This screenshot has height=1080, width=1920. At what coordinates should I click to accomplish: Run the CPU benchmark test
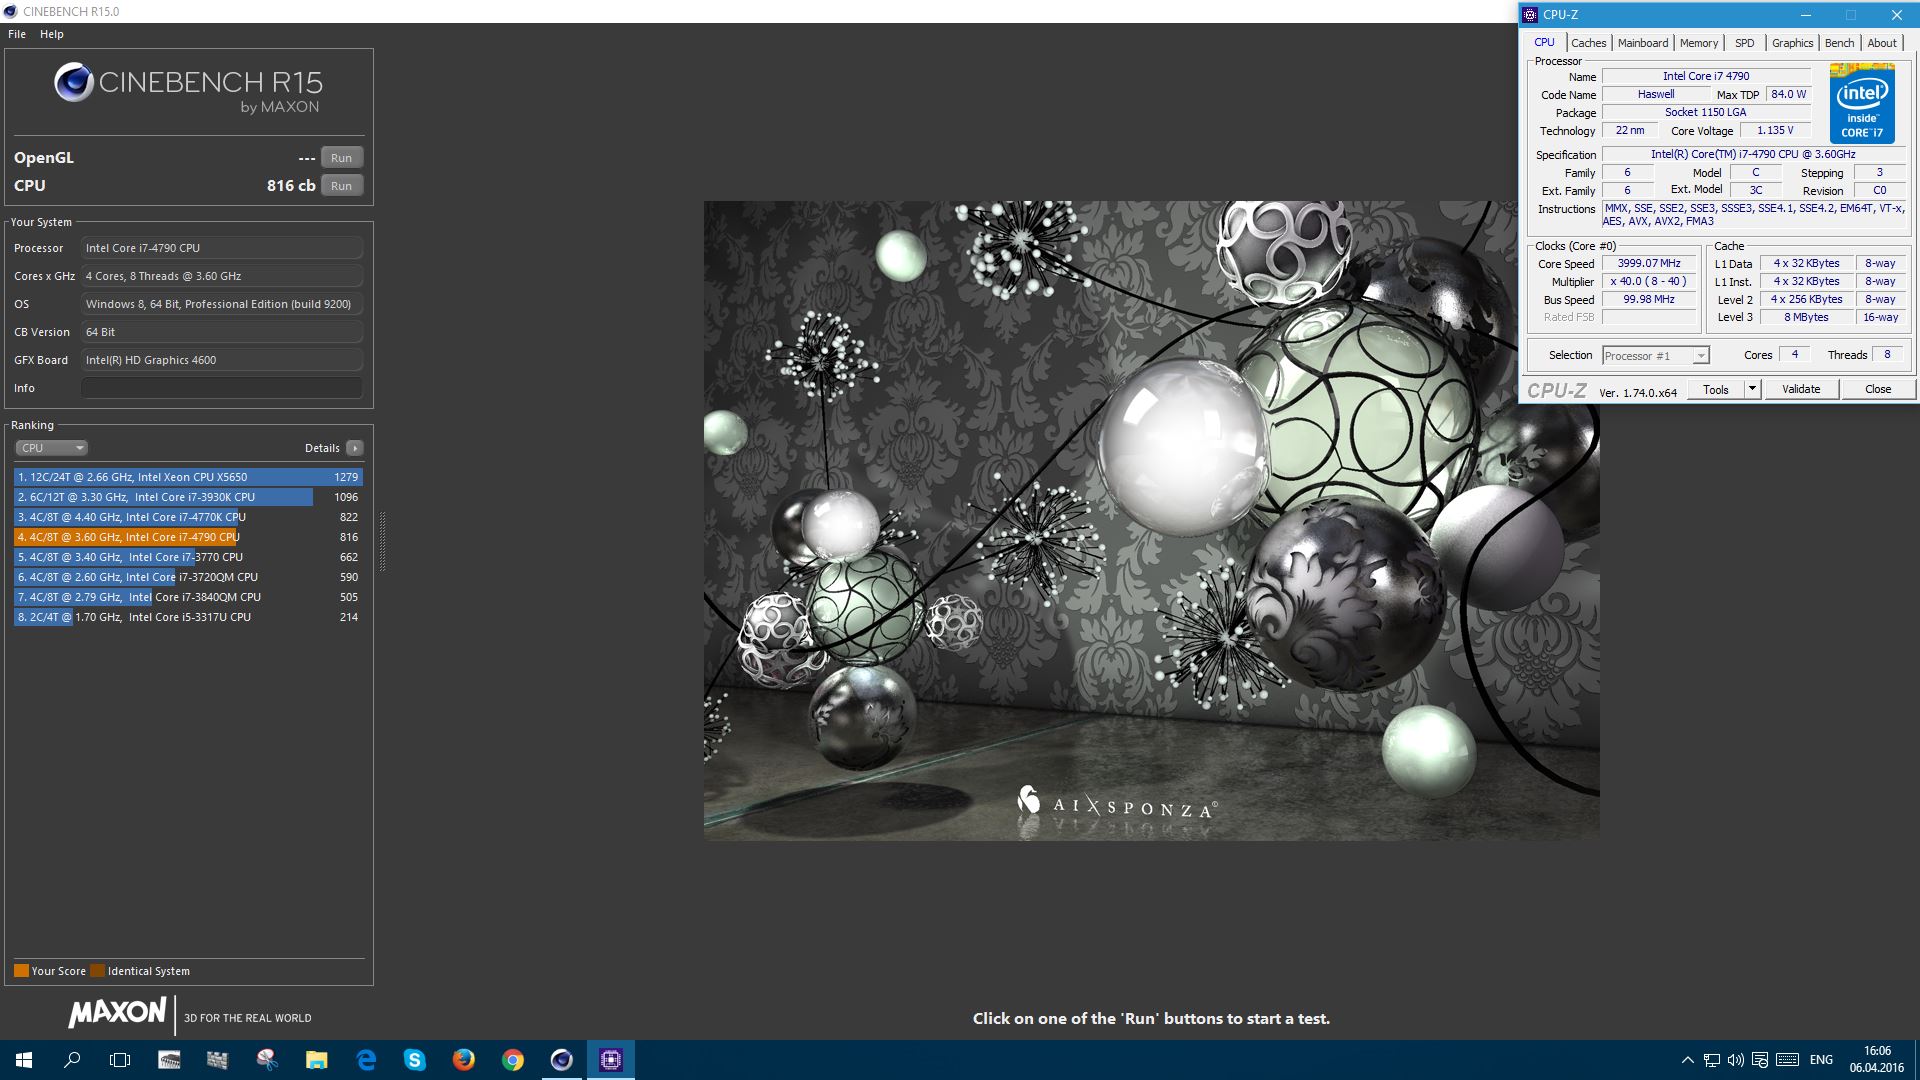click(341, 186)
